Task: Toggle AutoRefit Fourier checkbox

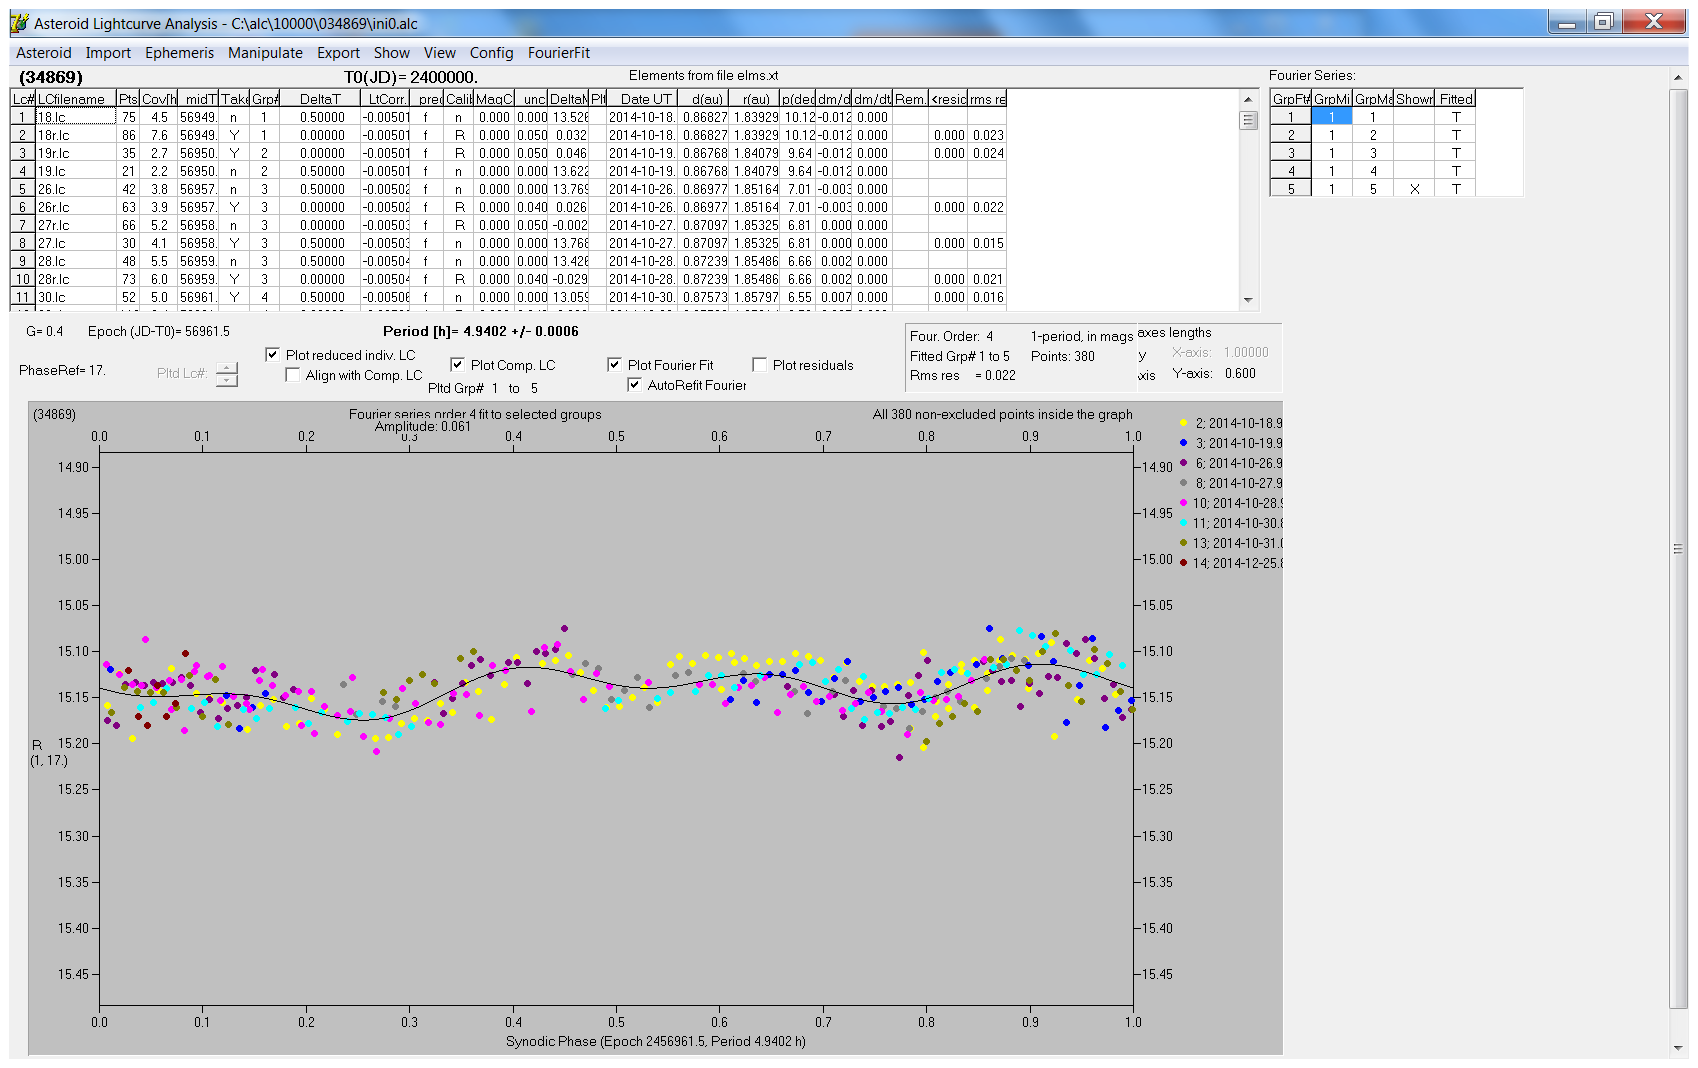Action: pyautogui.click(x=634, y=385)
